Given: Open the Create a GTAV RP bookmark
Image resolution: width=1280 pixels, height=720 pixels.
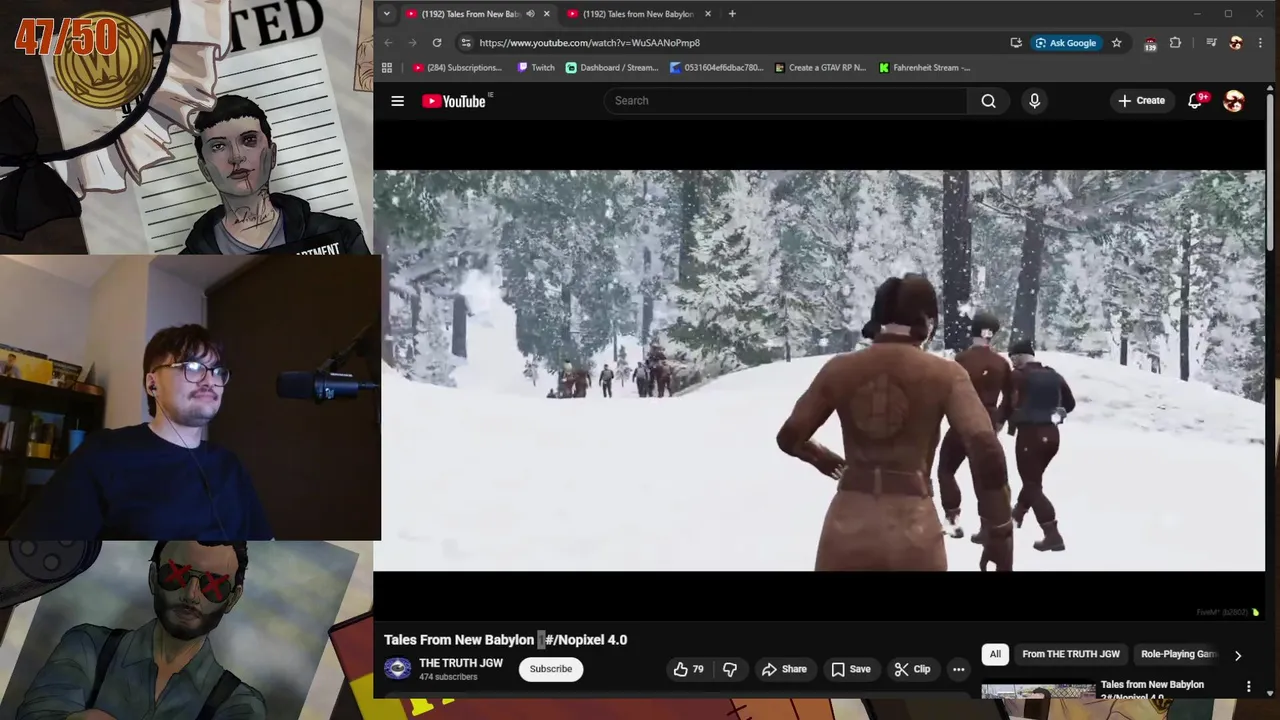Looking at the screenshot, I should tap(821, 68).
